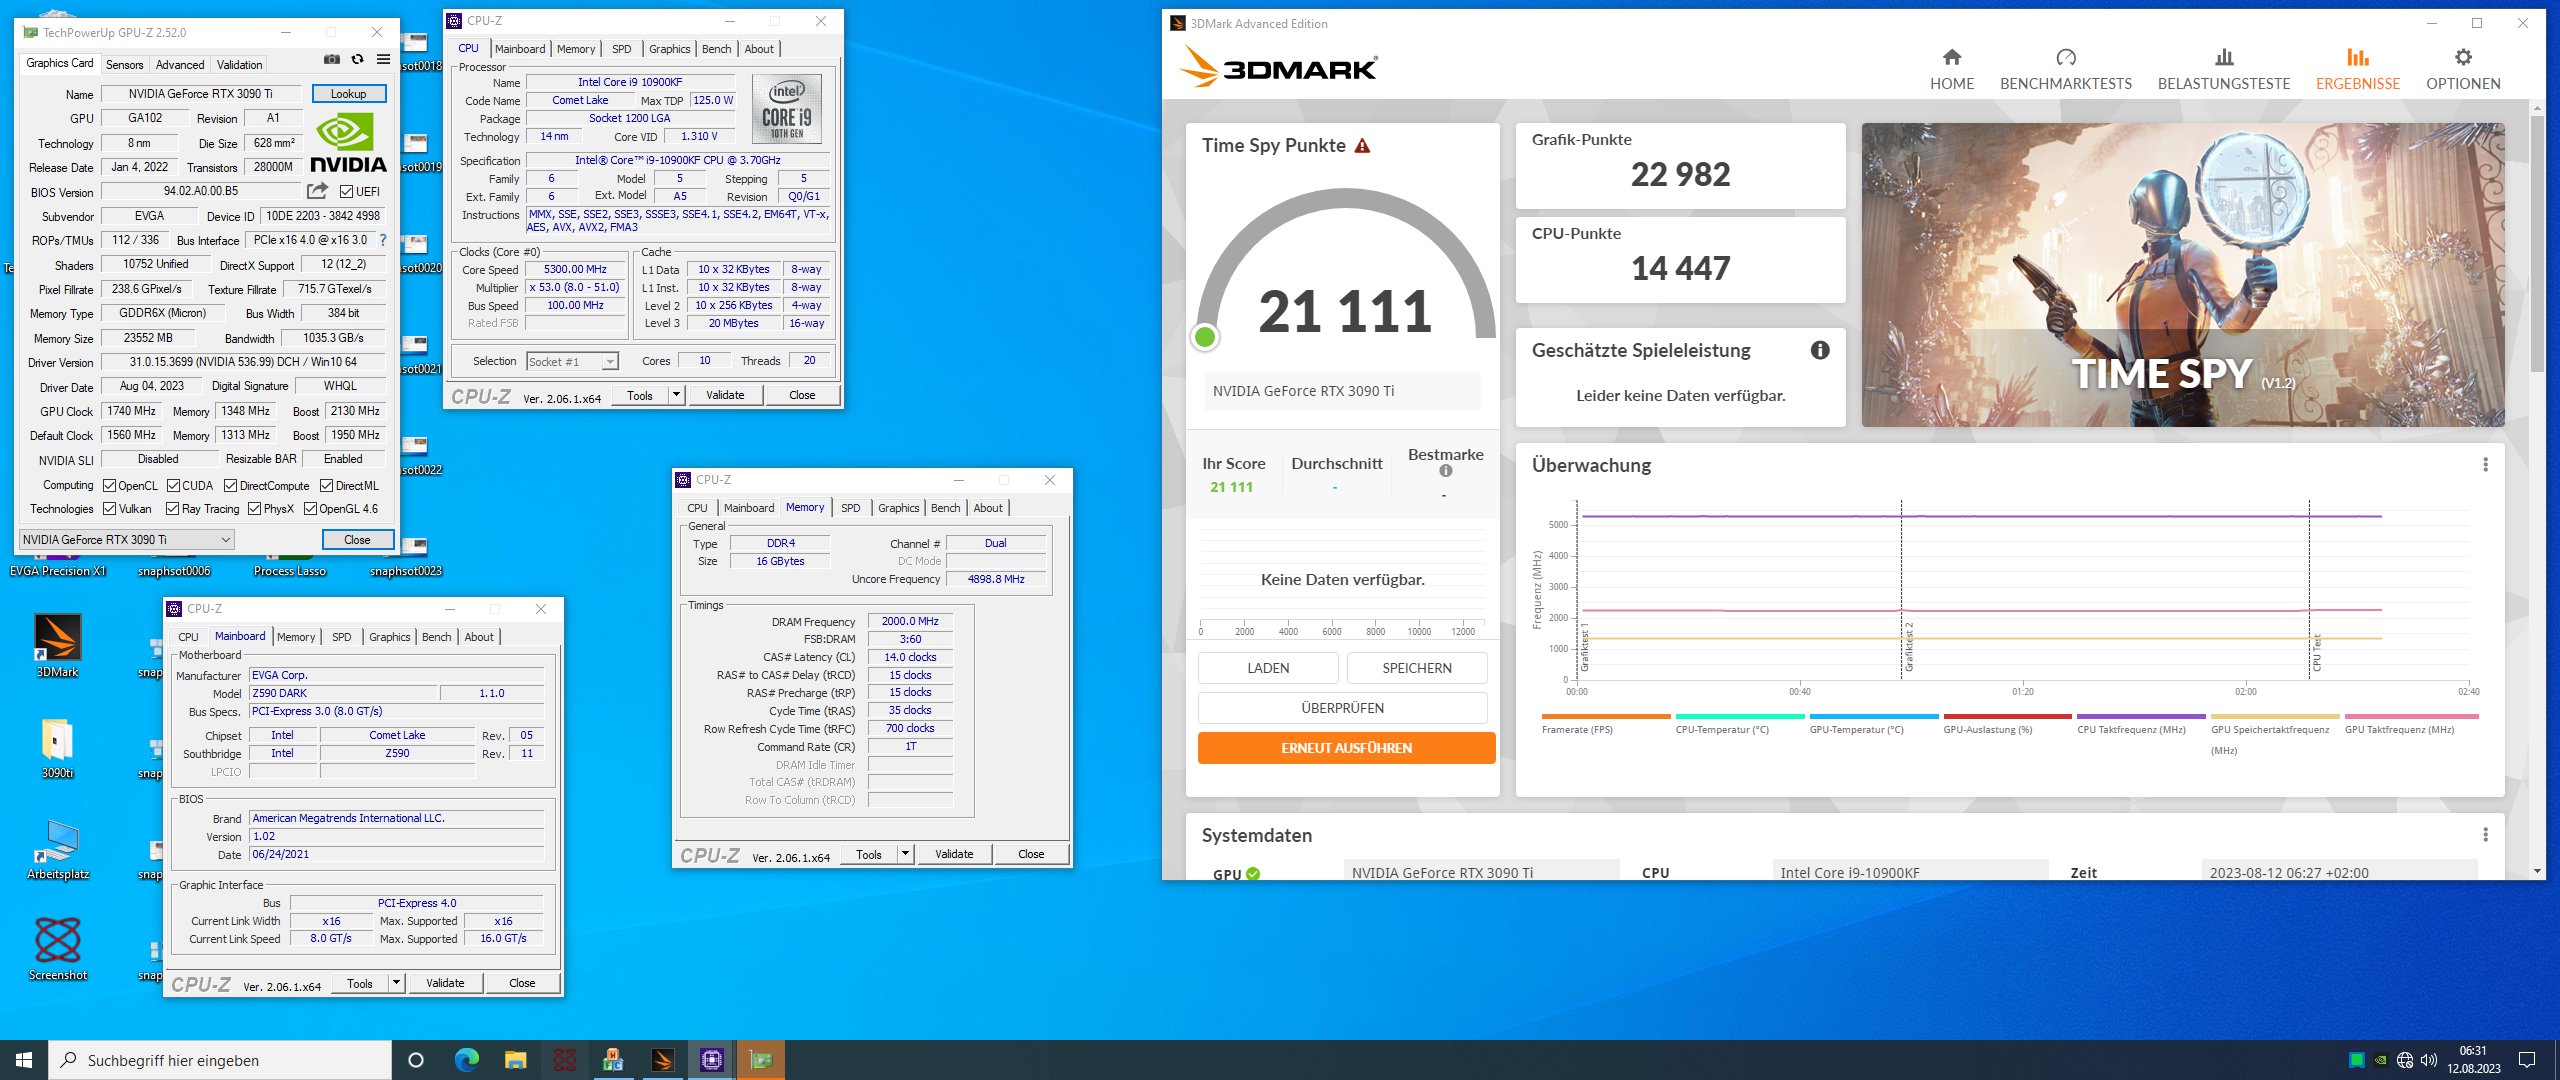This screenshot has height=1080, width=2560.
Task: Switch to the Sensors tab in GPU-Z
Action: click(125, 65)
